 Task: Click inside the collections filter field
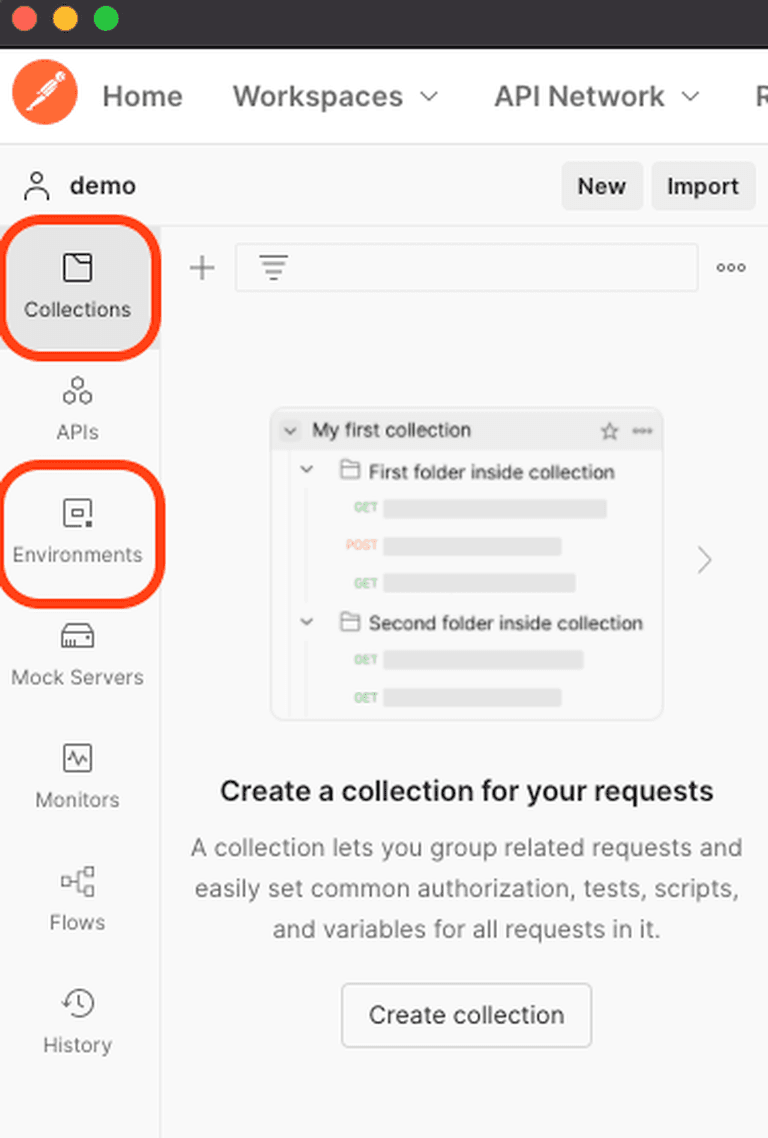point(467,268)
